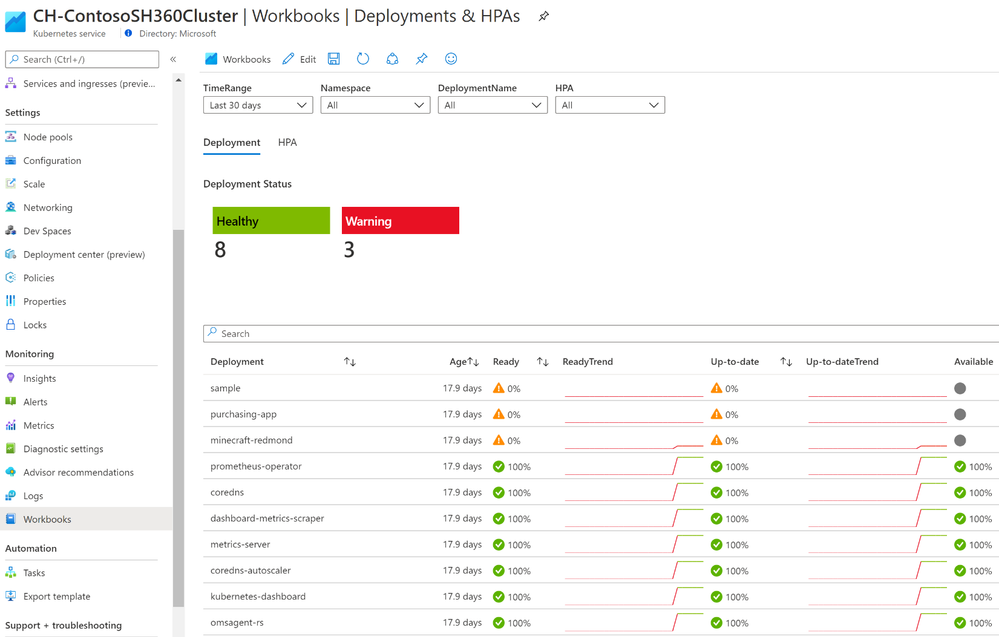Save the workbook with the floppy disk icon
The image size is (999, 637).
[x=334, y=59]
